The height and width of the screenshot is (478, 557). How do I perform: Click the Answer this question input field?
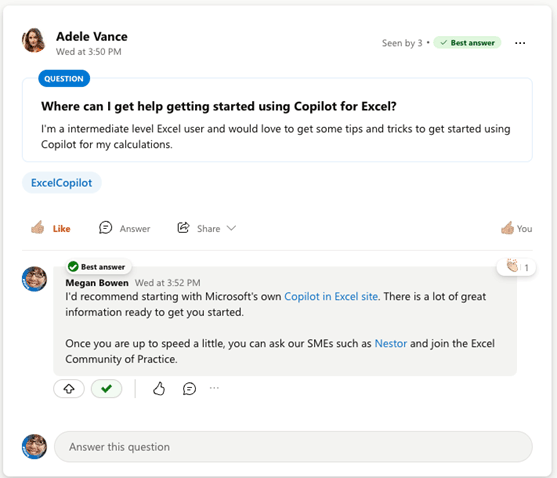click(293, 447)
